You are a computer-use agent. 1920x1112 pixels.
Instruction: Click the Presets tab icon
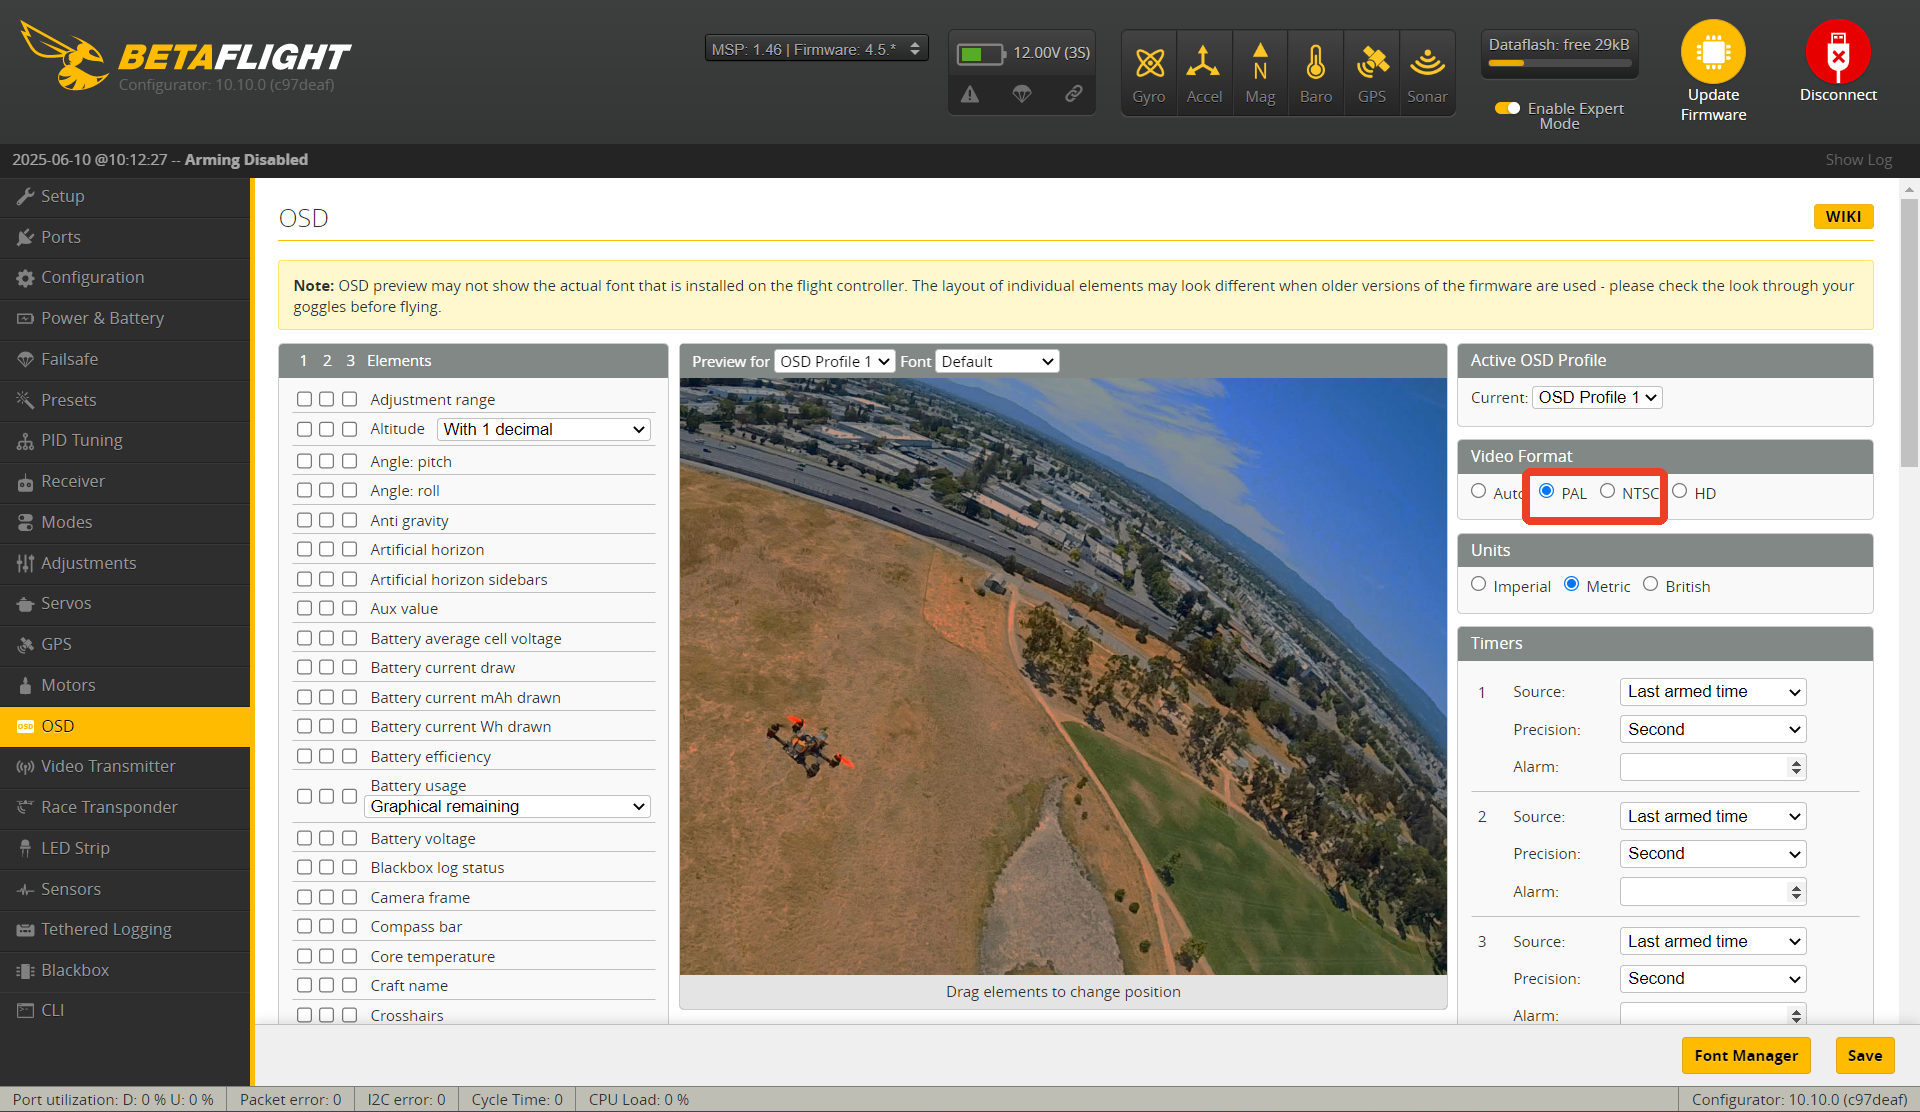[x=25, y=400]
